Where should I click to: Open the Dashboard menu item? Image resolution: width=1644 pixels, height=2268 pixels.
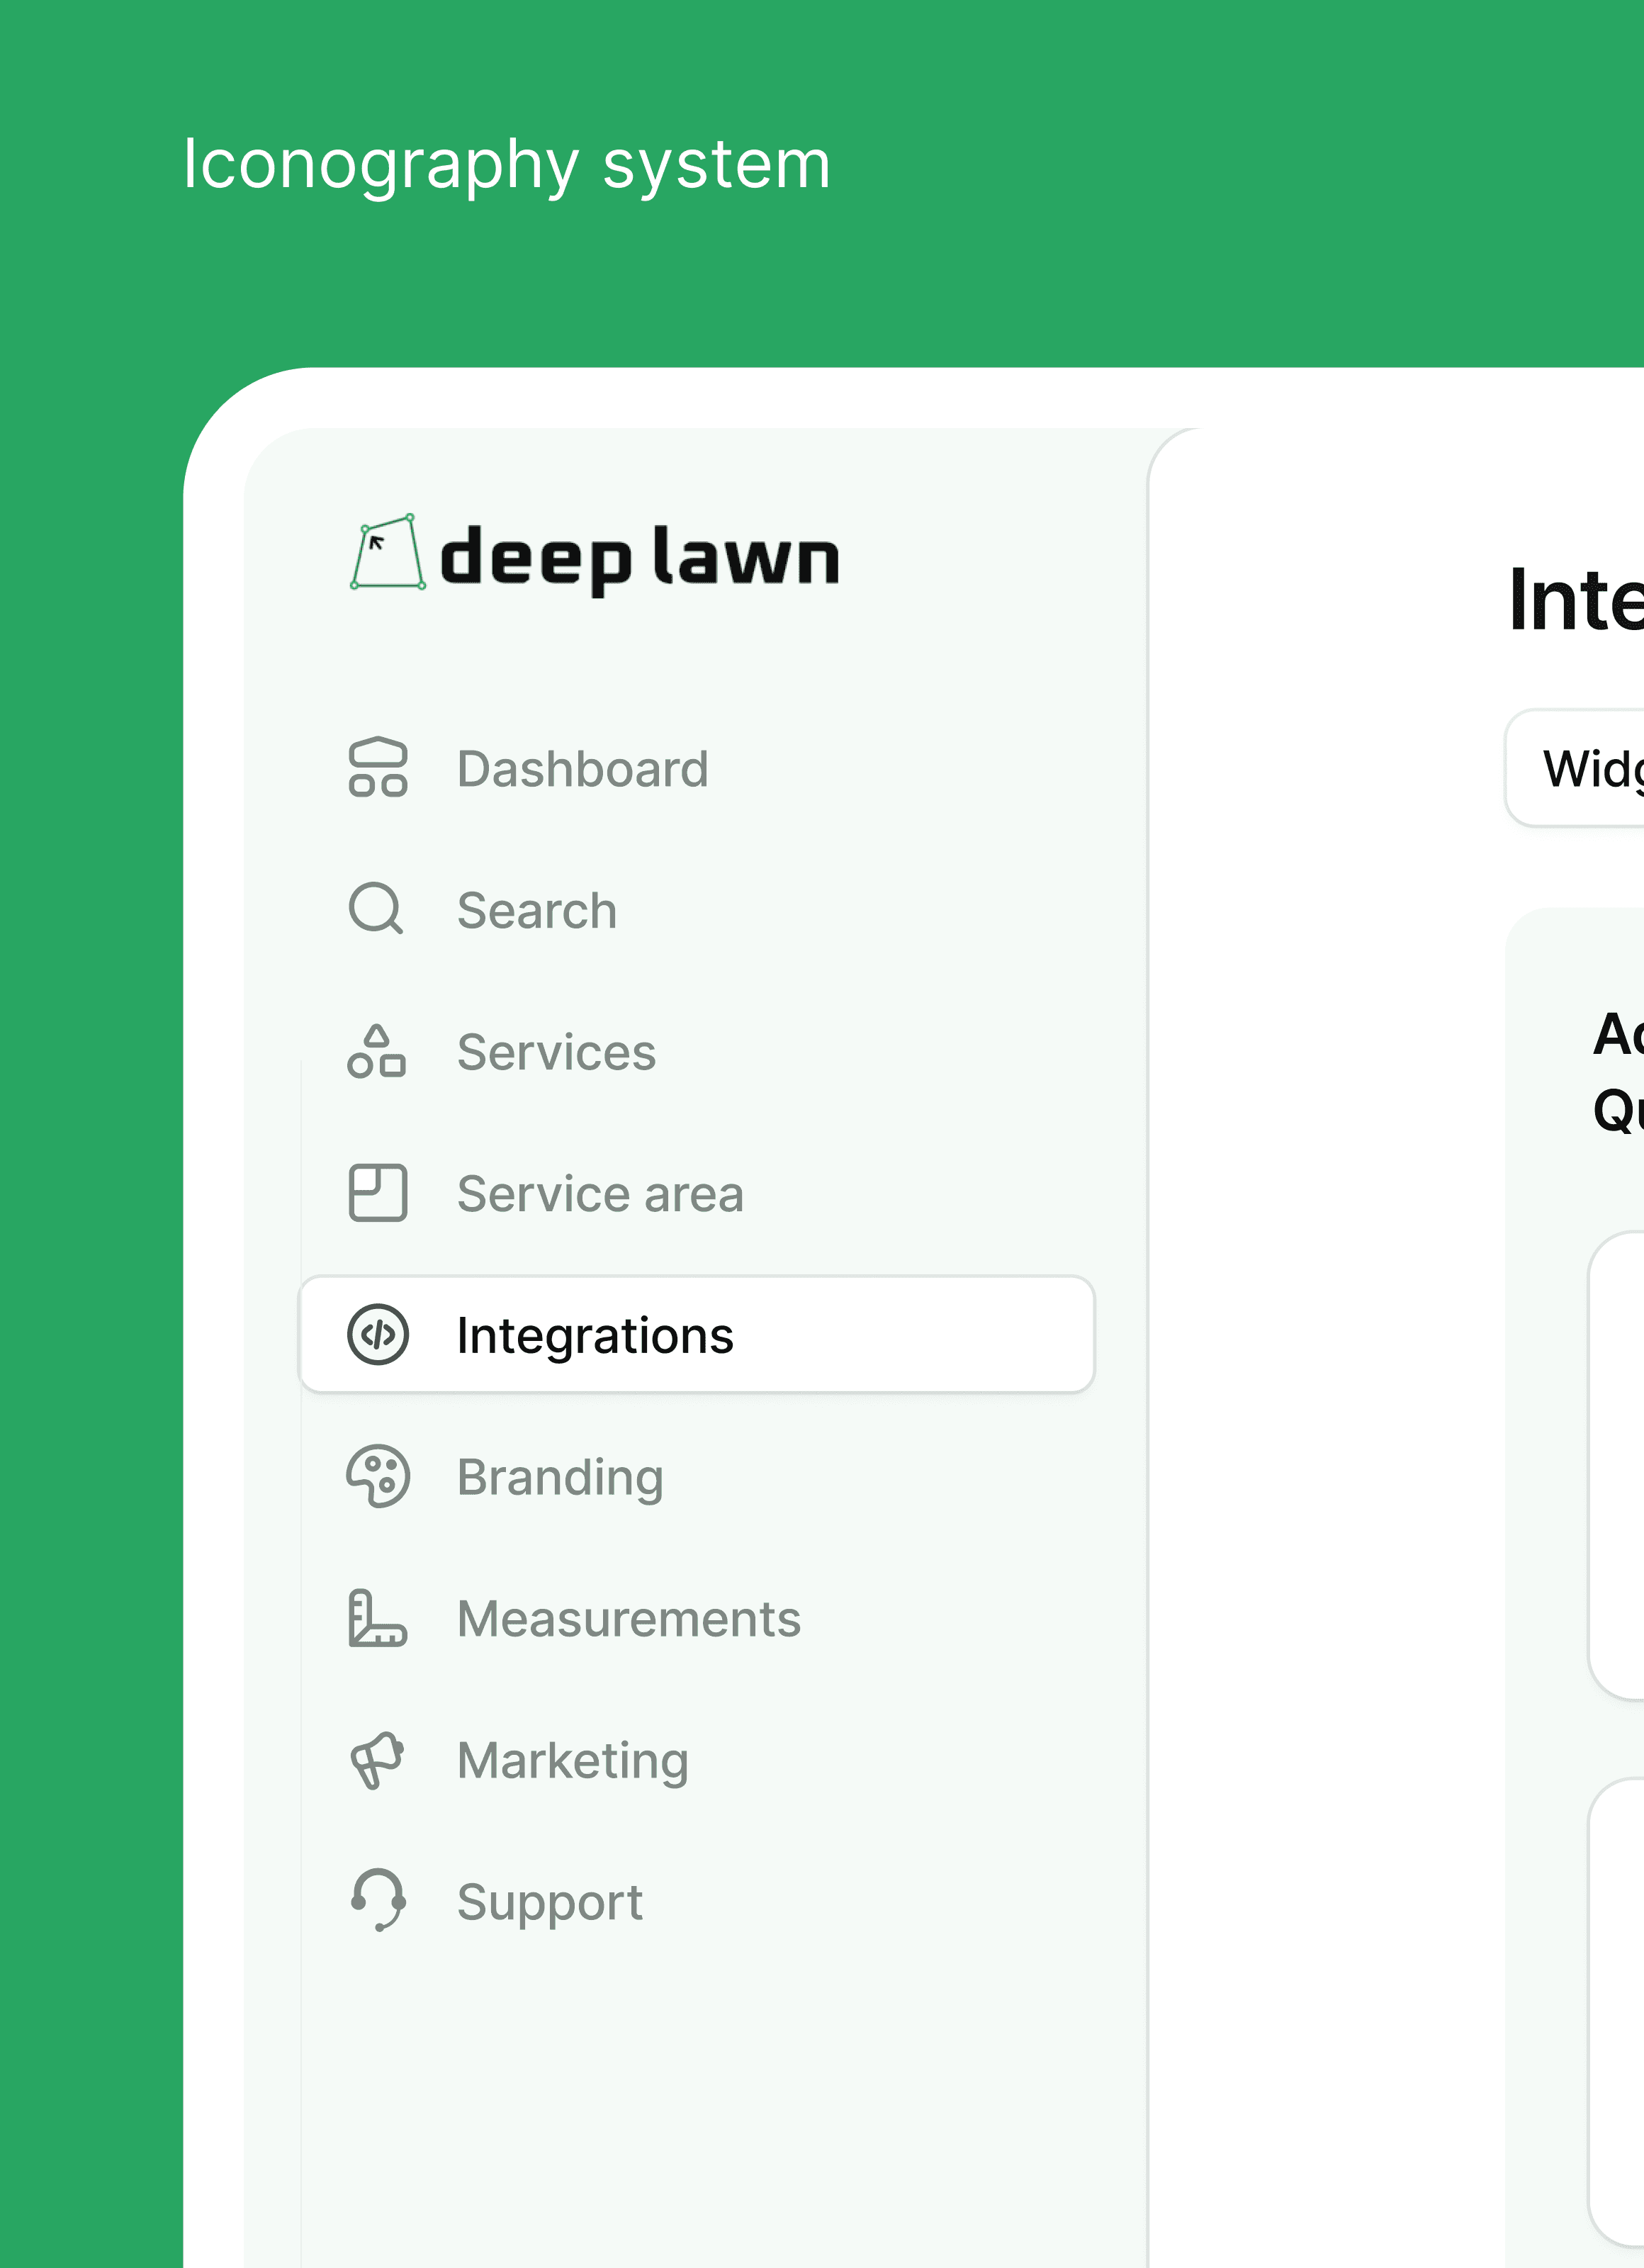pos(582,769)
